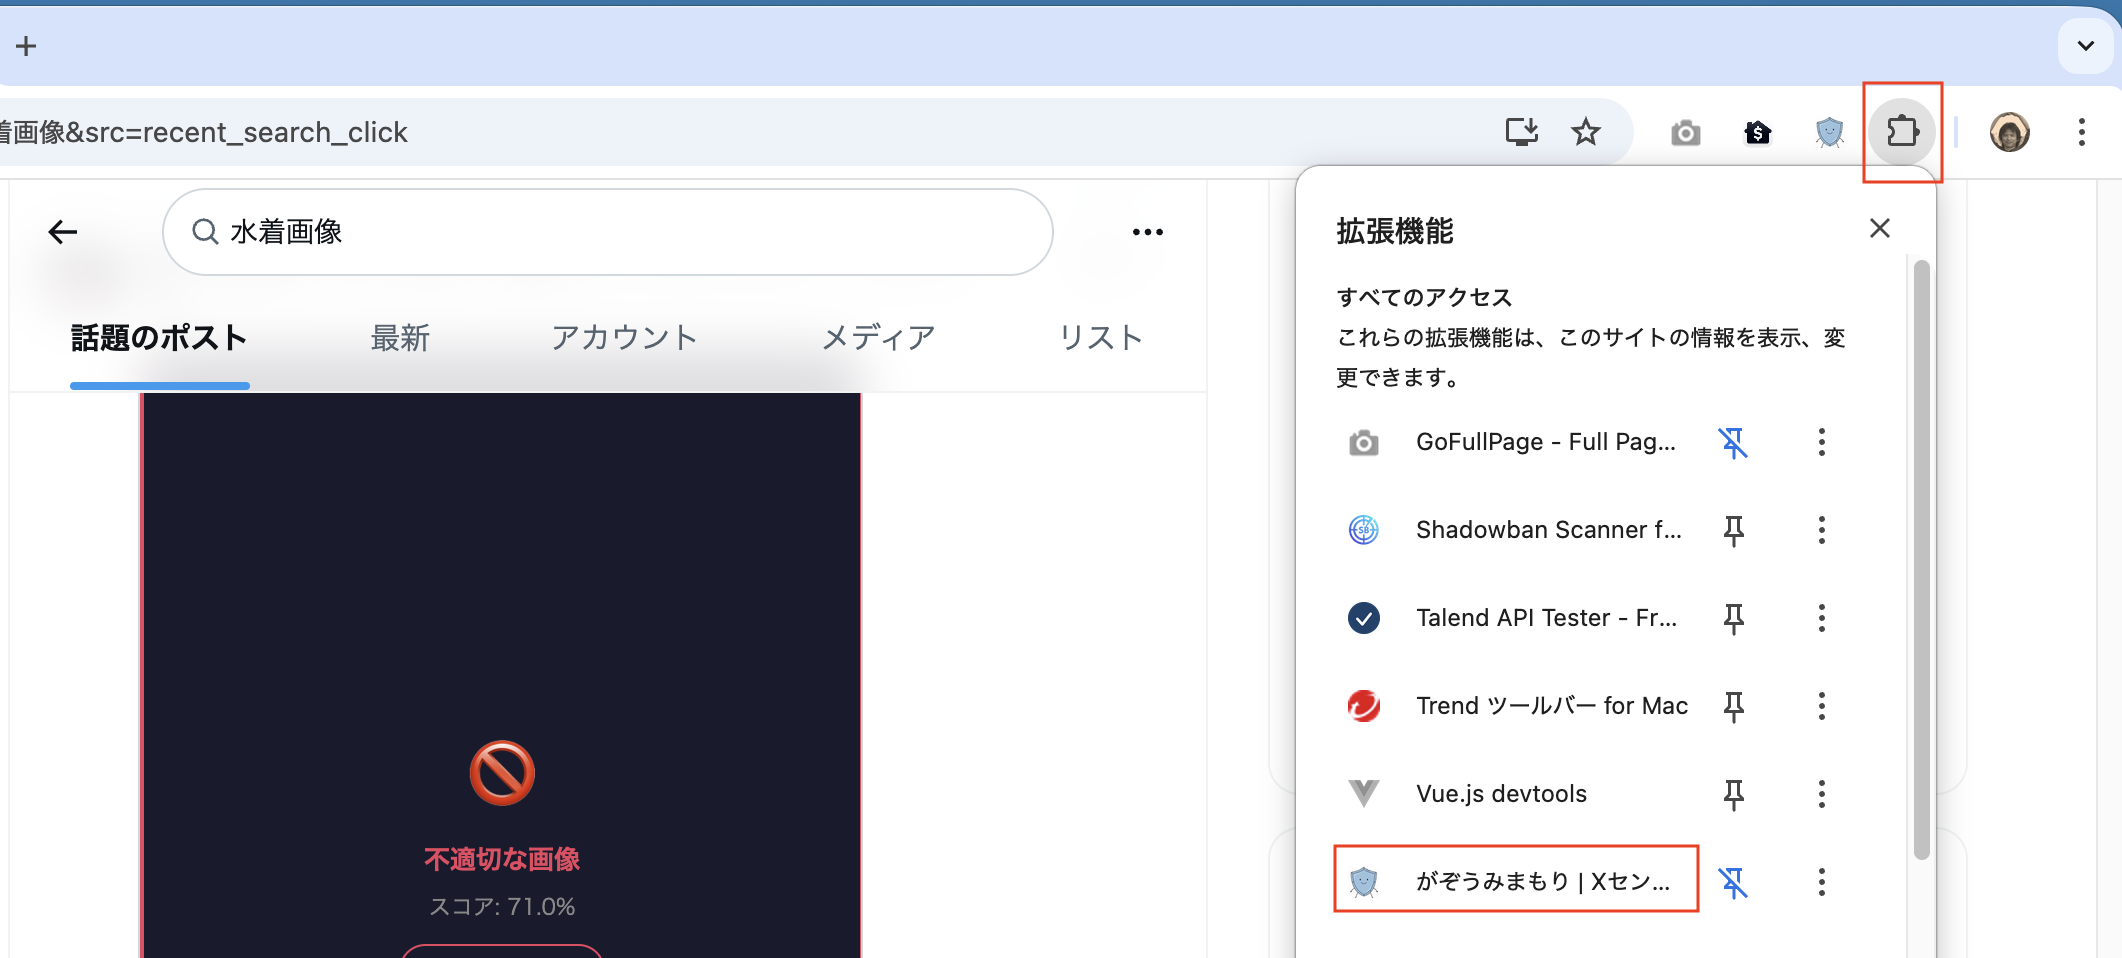Open the GoFullPage camera toolbar icon
2122x958 pixels.
[1686, 132]
